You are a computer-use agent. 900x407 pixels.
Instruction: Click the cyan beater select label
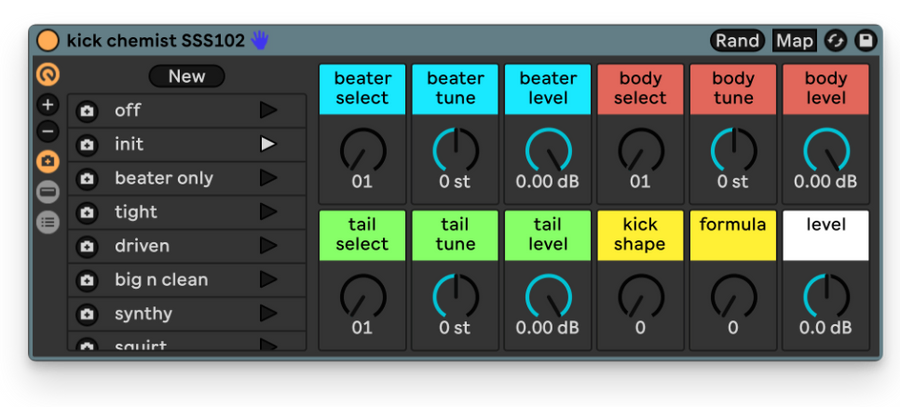tap(362, 89)
